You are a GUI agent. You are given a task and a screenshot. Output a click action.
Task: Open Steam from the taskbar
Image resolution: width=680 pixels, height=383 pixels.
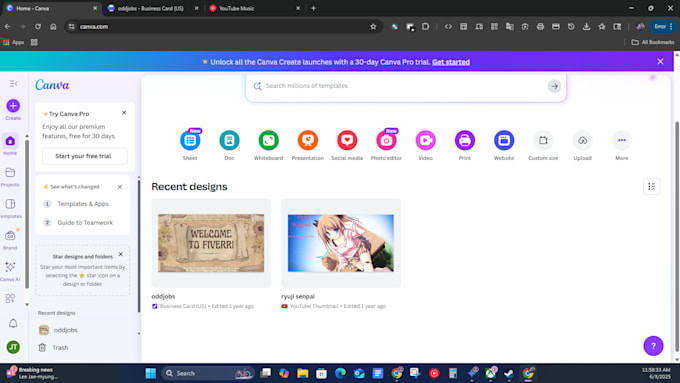click(509, 373)
